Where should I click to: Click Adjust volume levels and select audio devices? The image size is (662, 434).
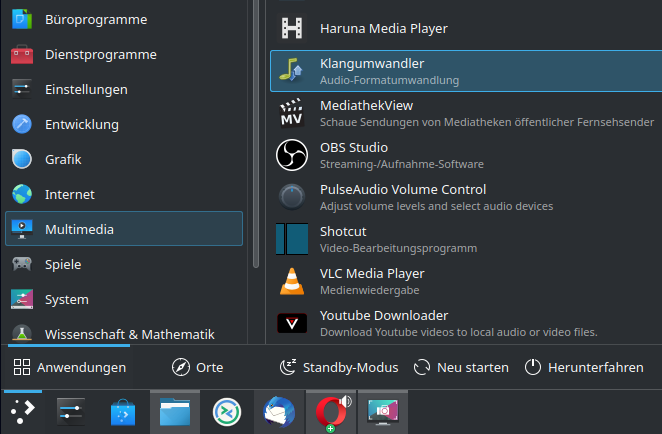click(437, 206)
